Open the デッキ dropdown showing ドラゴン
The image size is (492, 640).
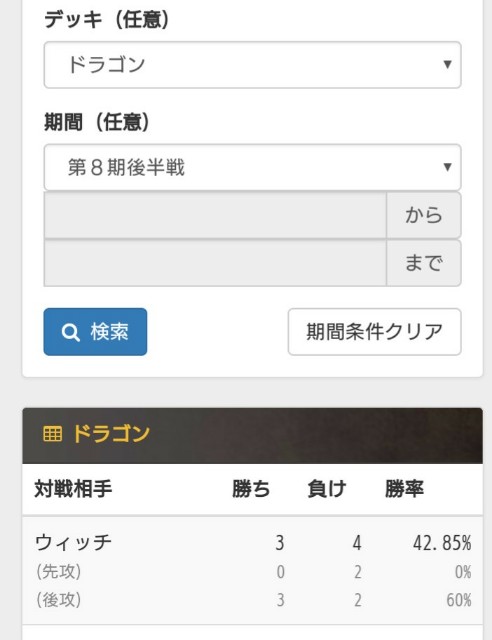252,64
